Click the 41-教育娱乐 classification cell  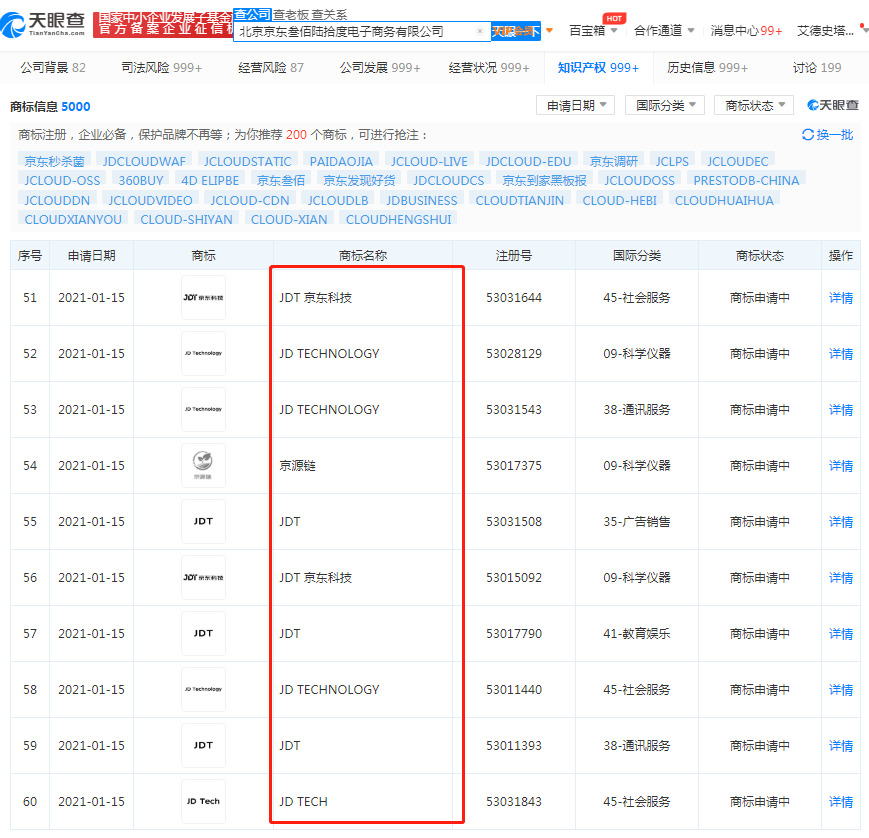tap(637, 633)
